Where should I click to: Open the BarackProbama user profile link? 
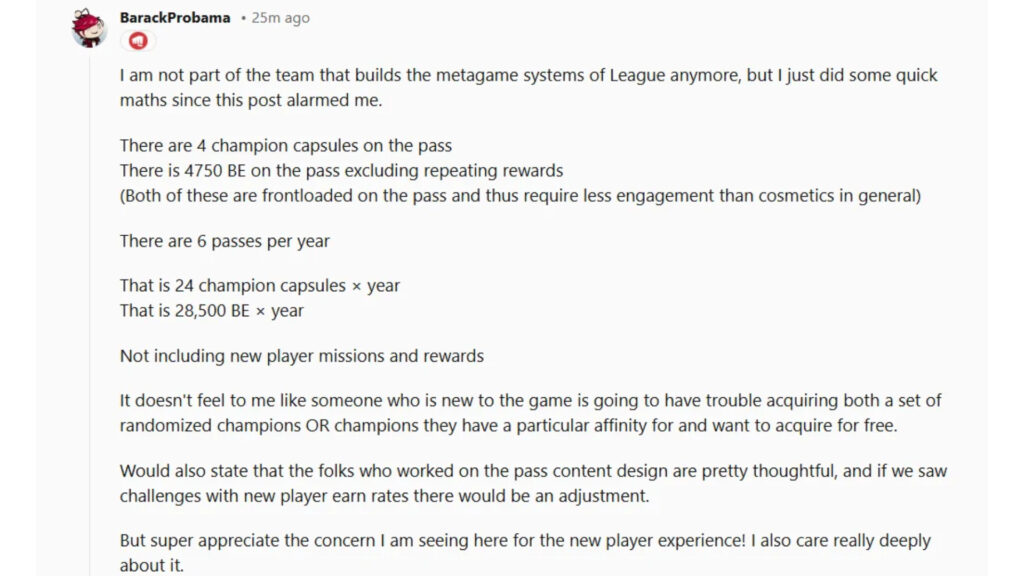(175, 18)
